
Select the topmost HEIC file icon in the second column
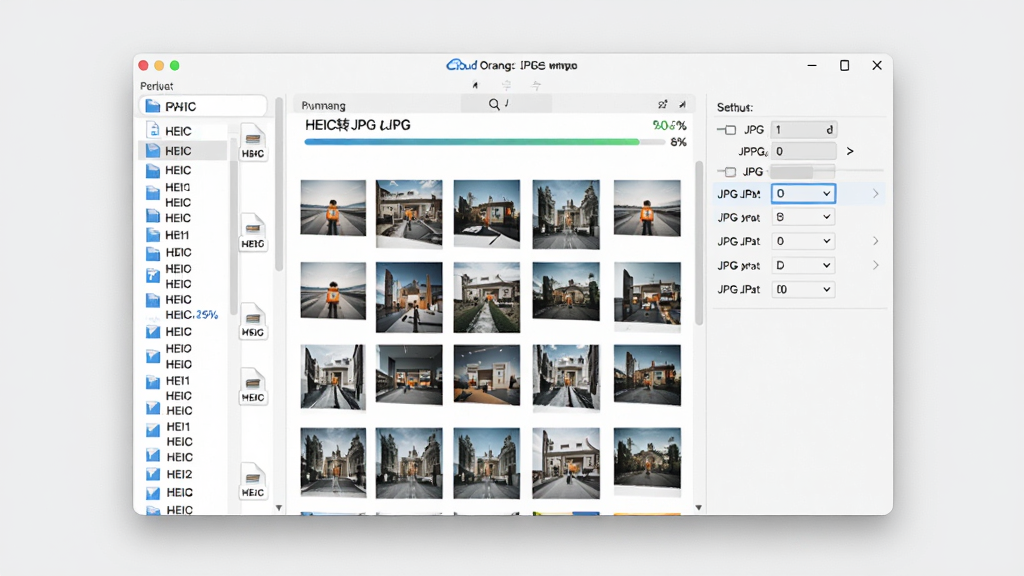tap(253, 142)
